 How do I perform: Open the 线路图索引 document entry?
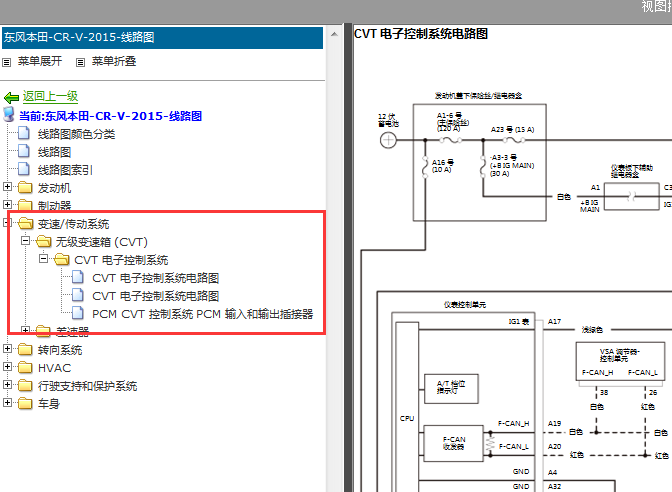coord(65,170)
